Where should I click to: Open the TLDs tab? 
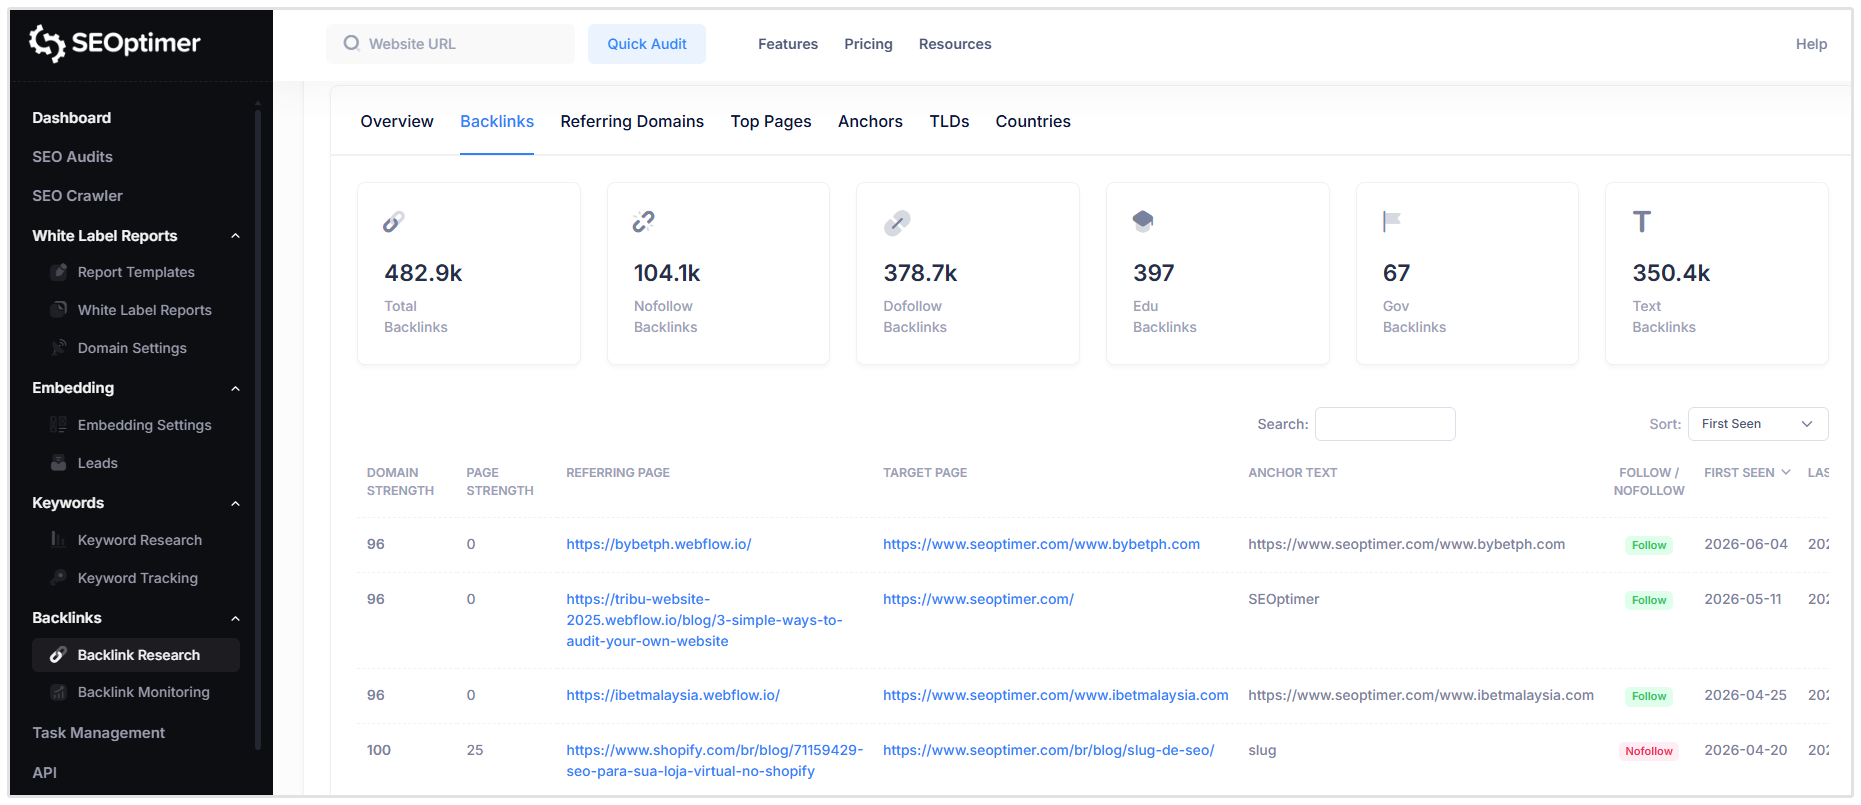949,121
